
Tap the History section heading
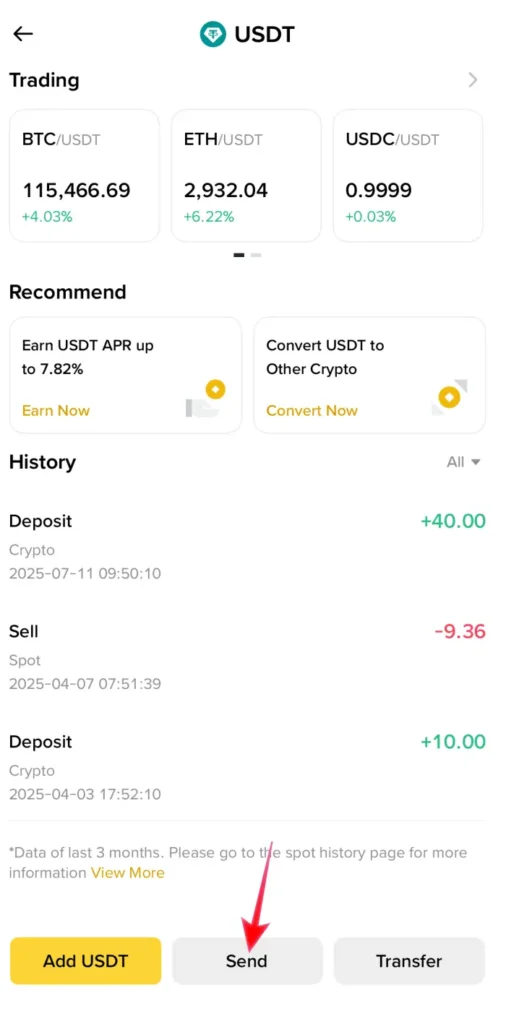point(42,462)
